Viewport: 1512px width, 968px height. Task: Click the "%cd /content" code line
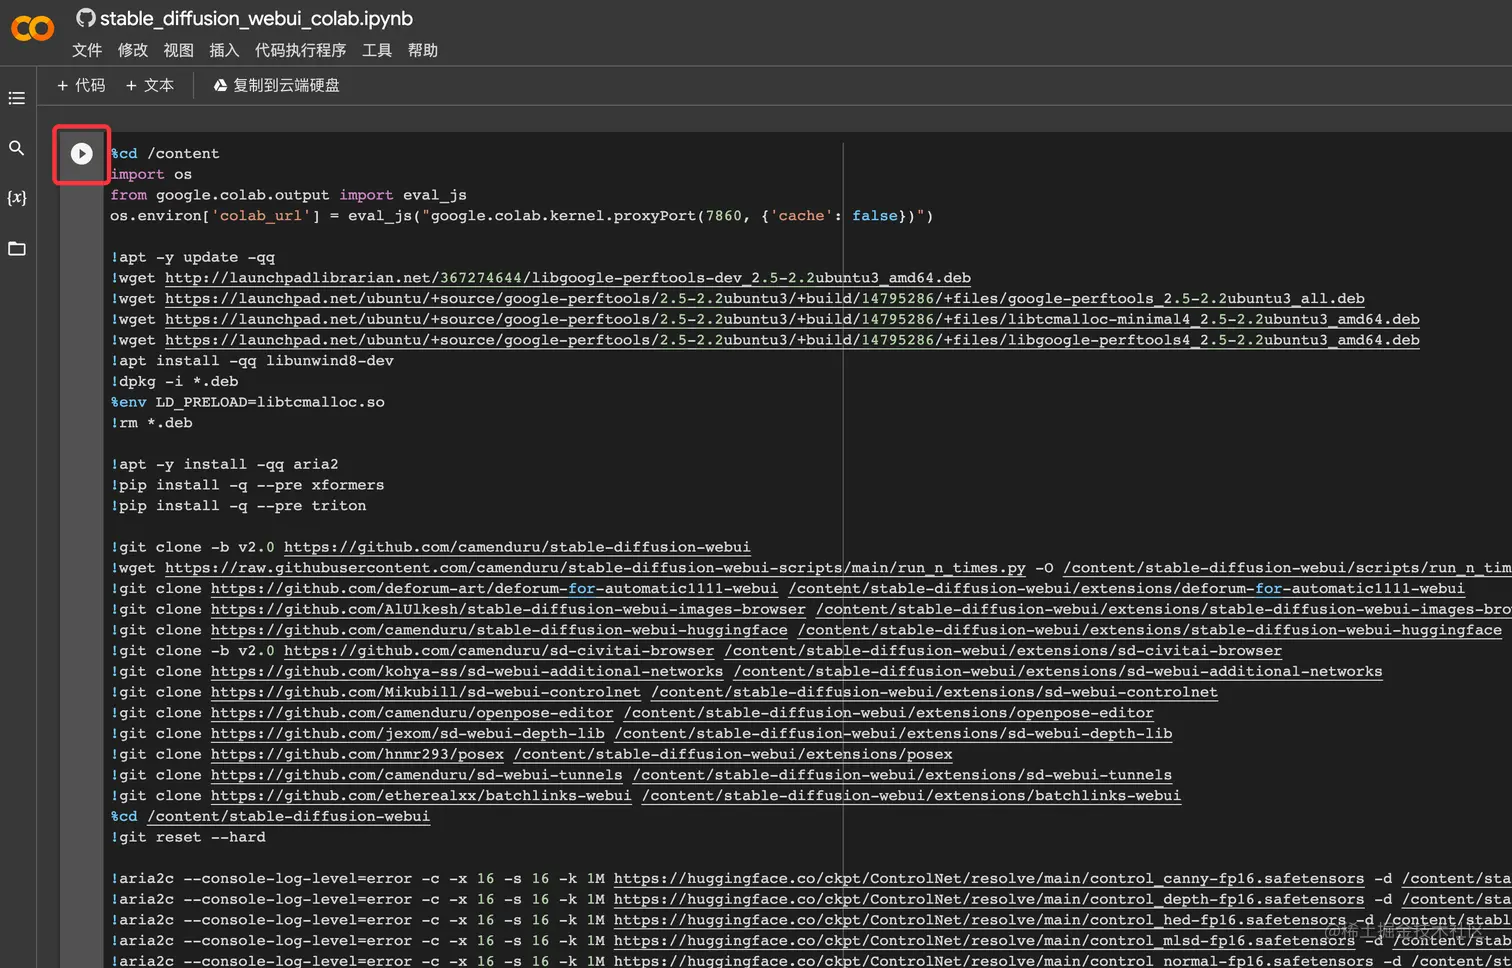pyautogui.click(x=165, y=154)
